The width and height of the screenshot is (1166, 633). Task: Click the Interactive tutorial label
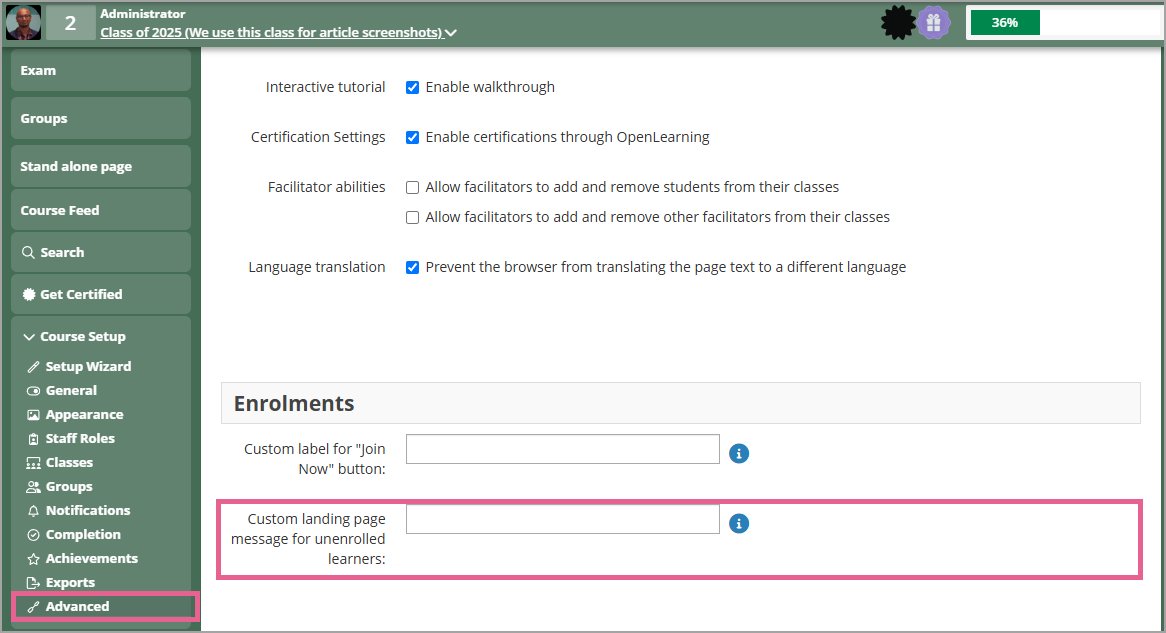(326, 87)
